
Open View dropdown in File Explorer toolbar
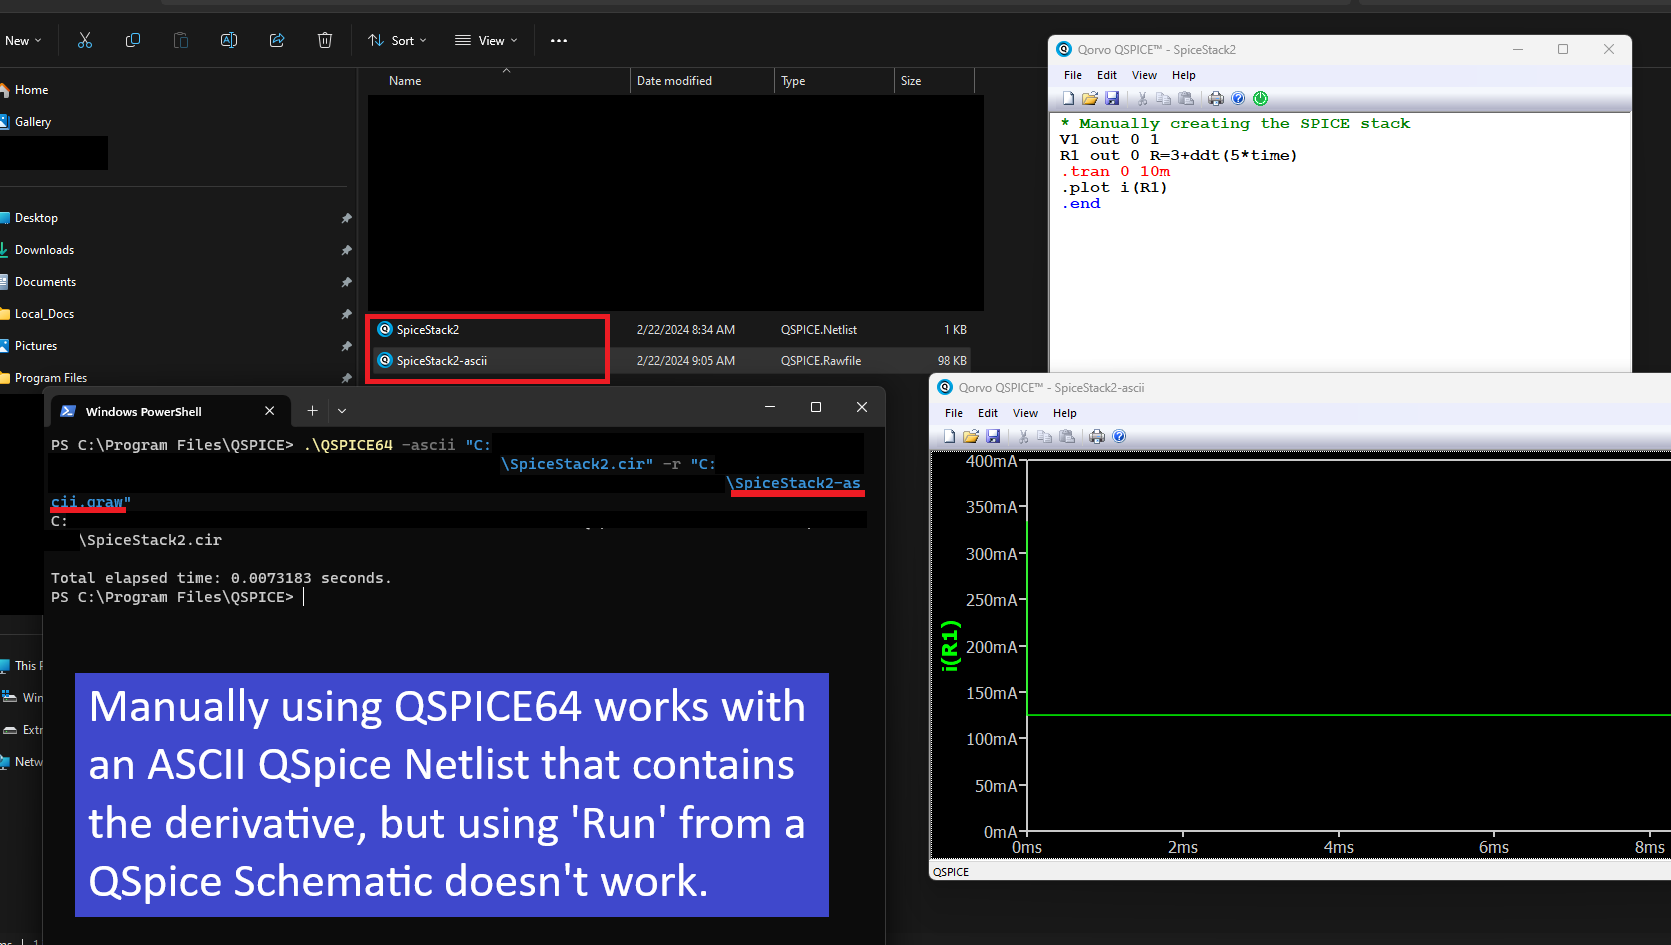486,41
